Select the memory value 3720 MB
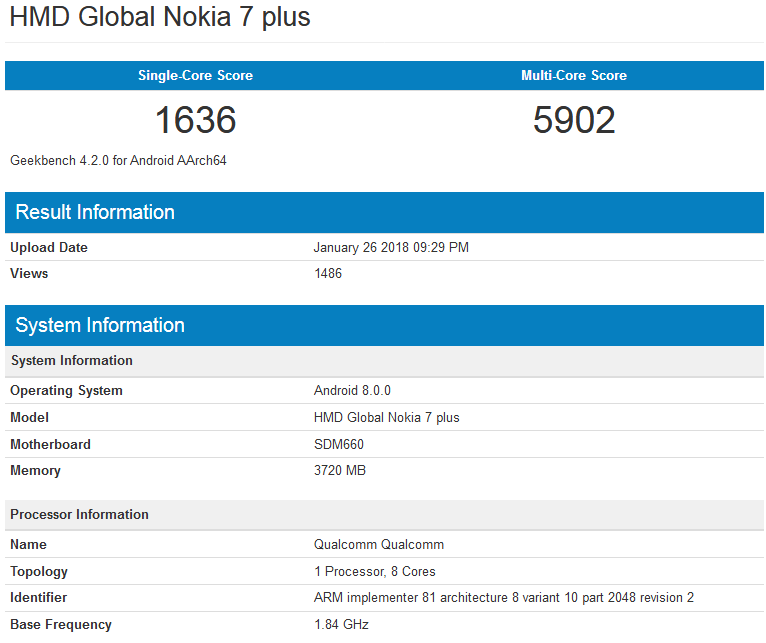 (x=340, y=471)
